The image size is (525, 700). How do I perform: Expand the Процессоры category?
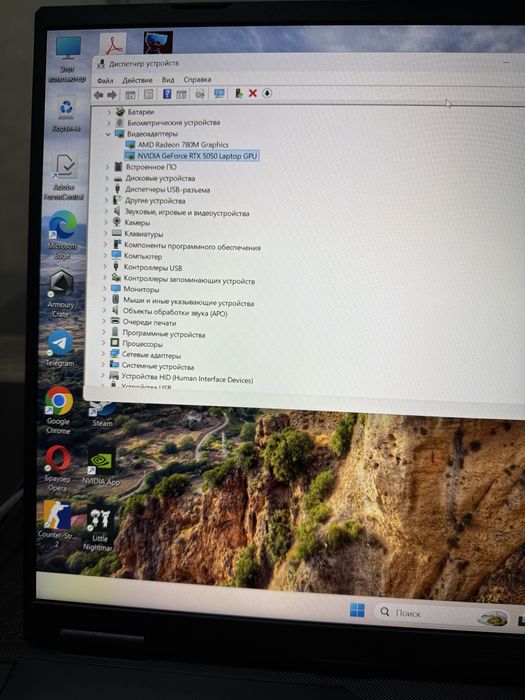104,343
